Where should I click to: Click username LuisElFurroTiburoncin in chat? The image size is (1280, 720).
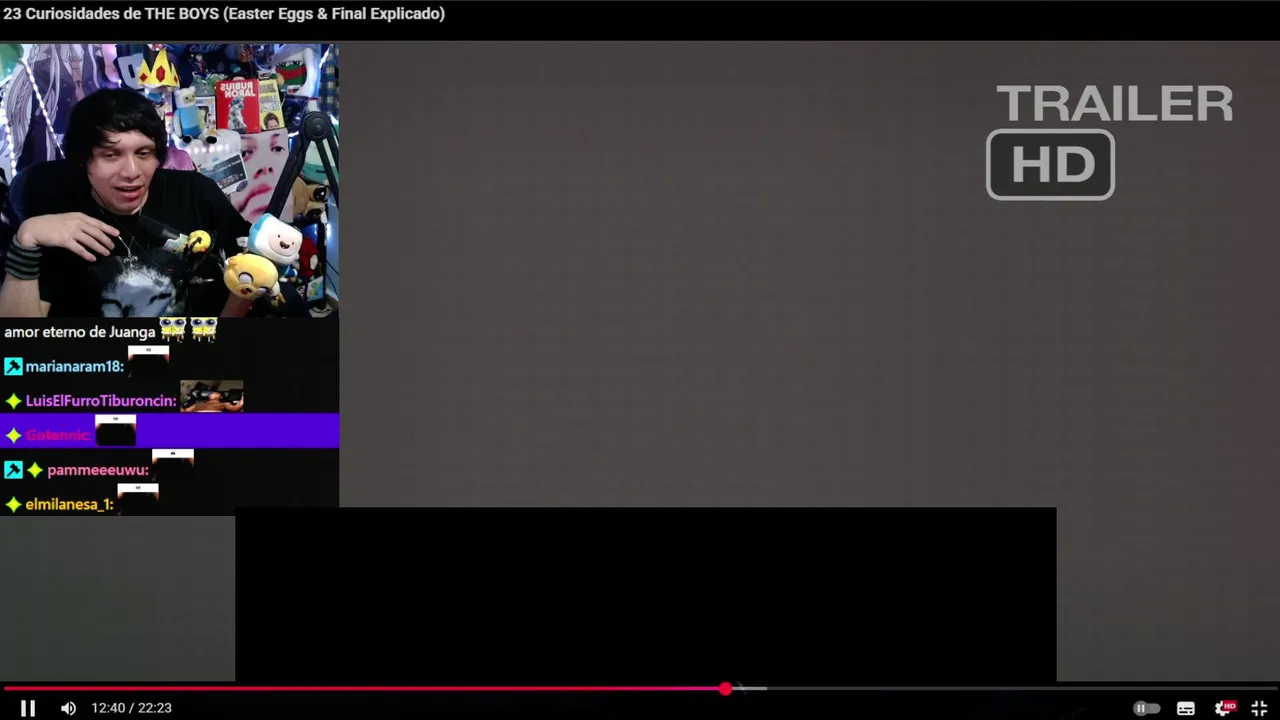pos(101,401)
